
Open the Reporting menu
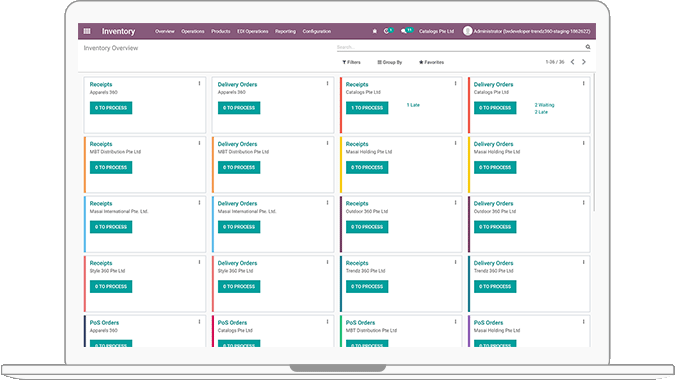285,31
